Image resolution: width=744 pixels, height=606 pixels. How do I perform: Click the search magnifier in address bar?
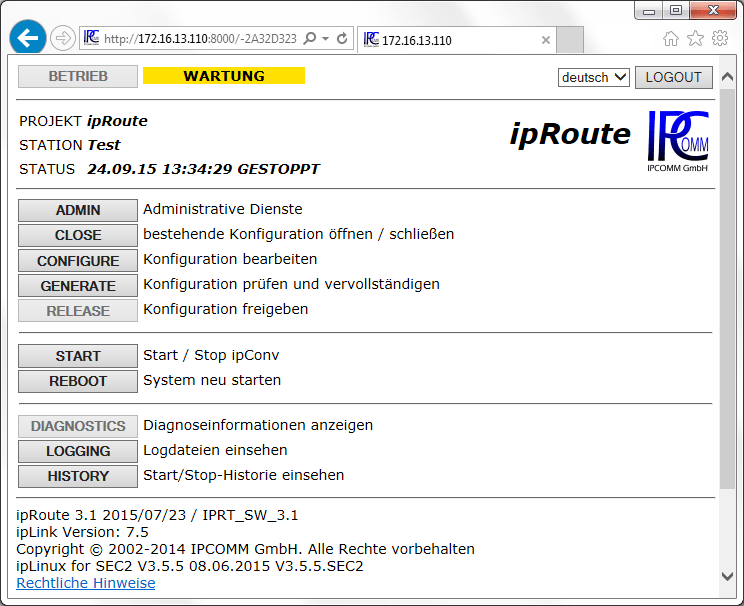pyautogui.click(x=310, y=38)
